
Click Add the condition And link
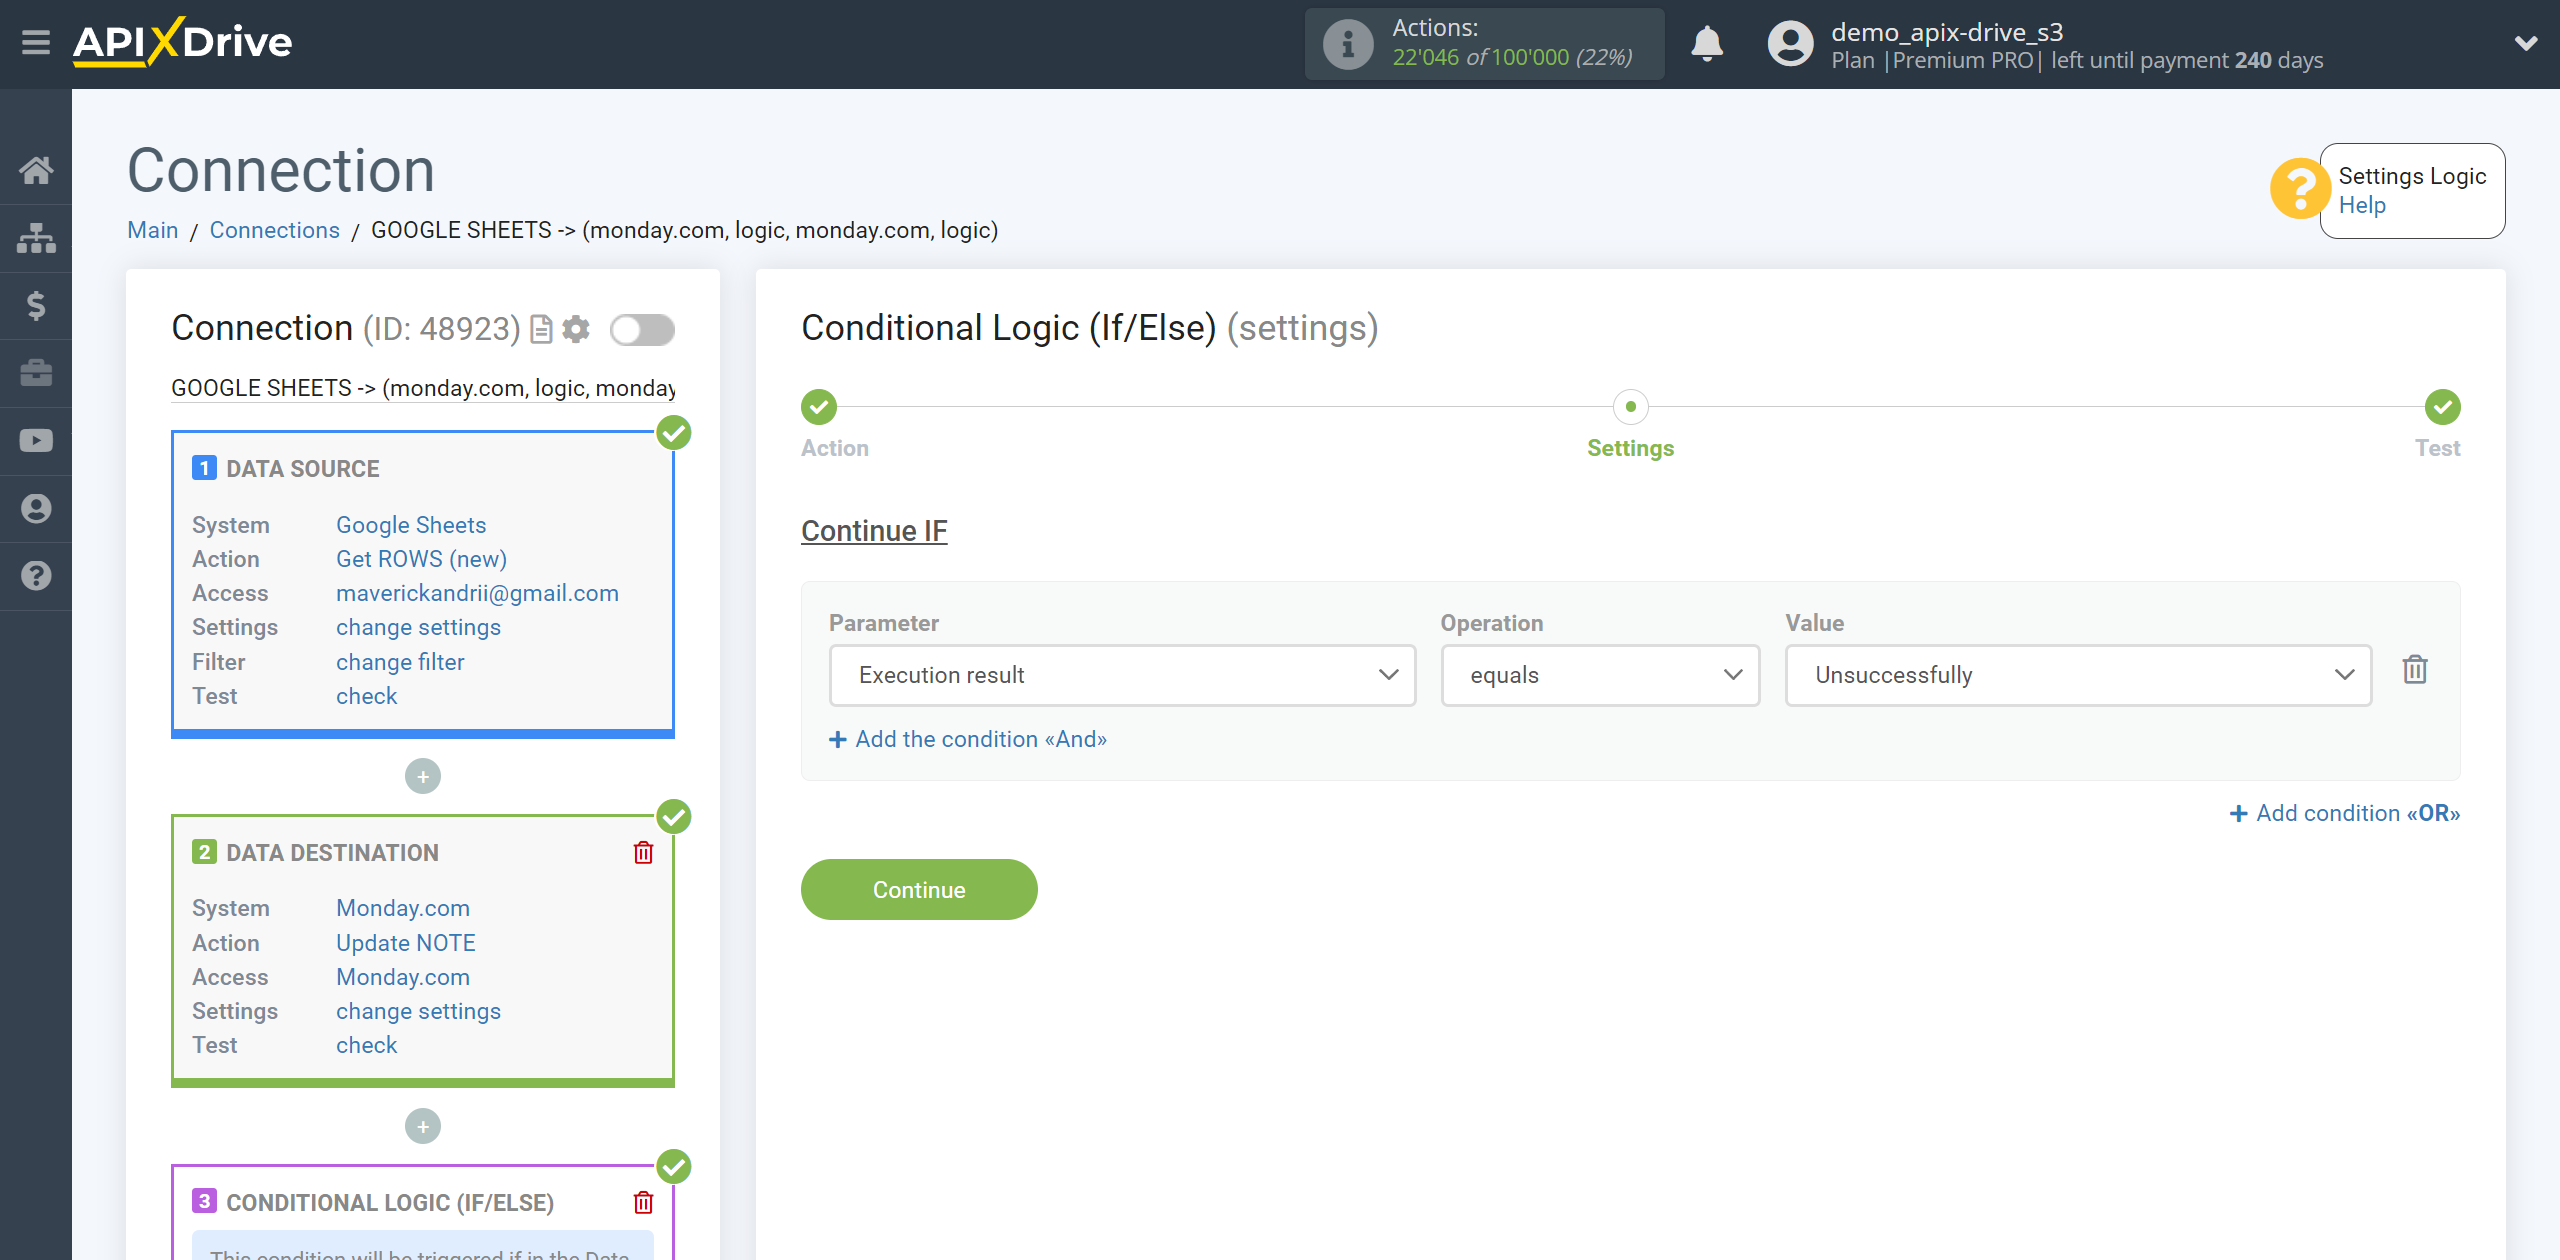968,738
